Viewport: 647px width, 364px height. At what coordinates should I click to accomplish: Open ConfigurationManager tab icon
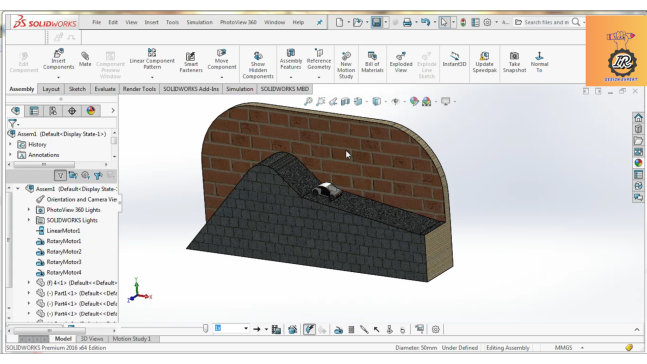tap(53, 111)
